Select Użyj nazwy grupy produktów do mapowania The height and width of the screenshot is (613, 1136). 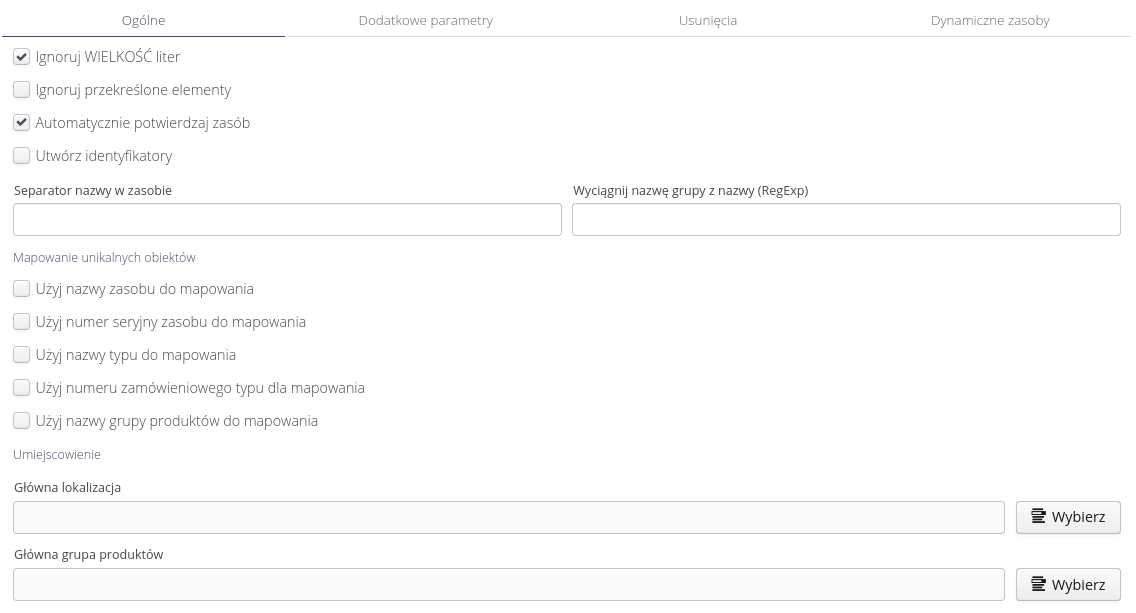coord(22,421)
